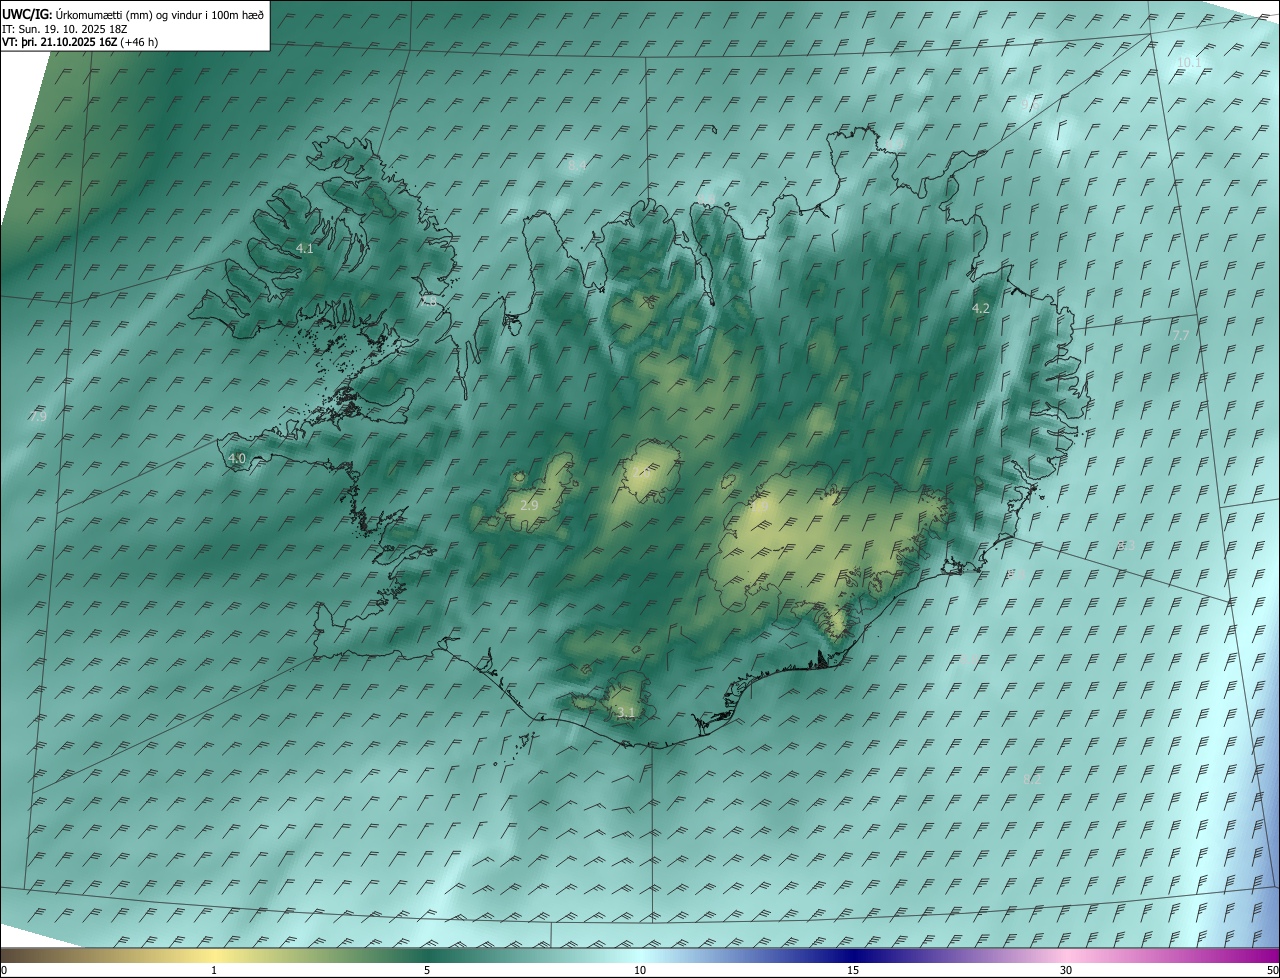1280x978 pixels.
Task: Click the 4.2 value in east Iceland
Action: [981, 309]
